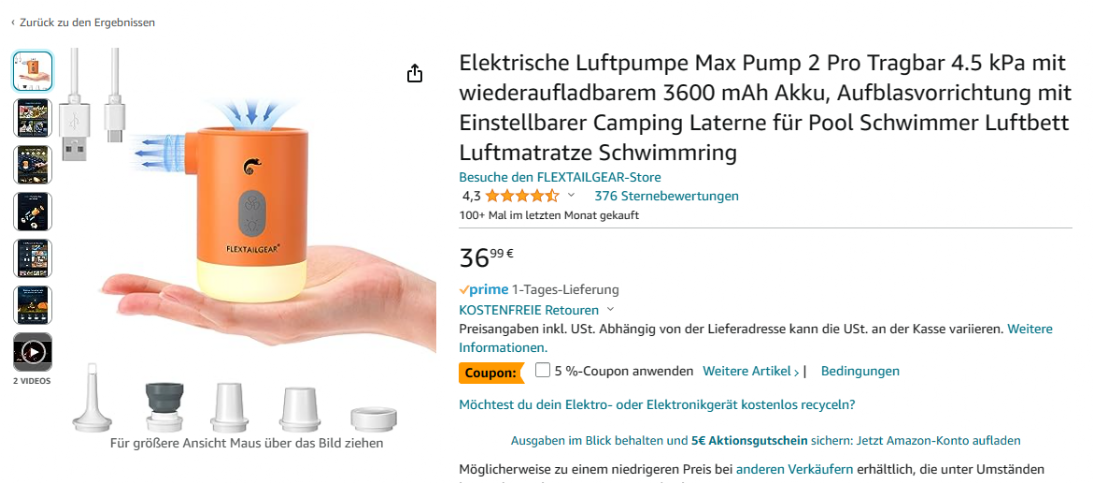
Task: Select the sixth product image thumbnail
Action: point(33,305)
